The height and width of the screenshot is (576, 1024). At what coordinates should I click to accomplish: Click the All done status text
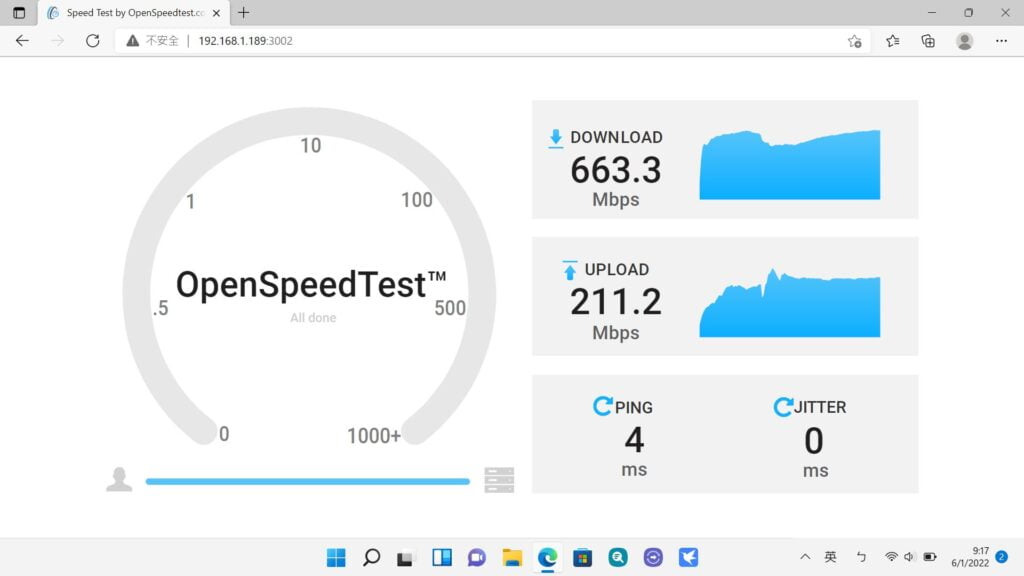(x=313, y=318)
